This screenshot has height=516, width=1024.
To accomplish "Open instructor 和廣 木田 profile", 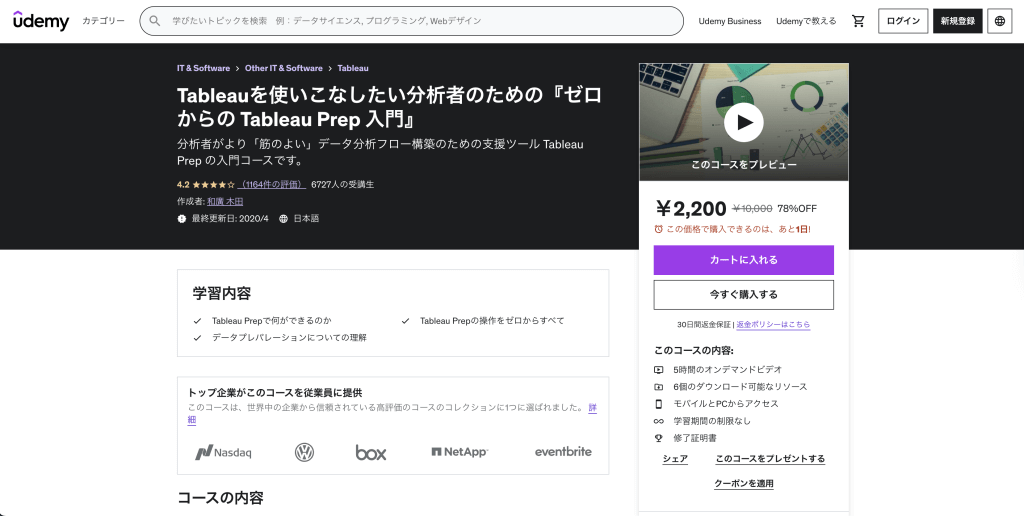I will click(x=225, y=201).
